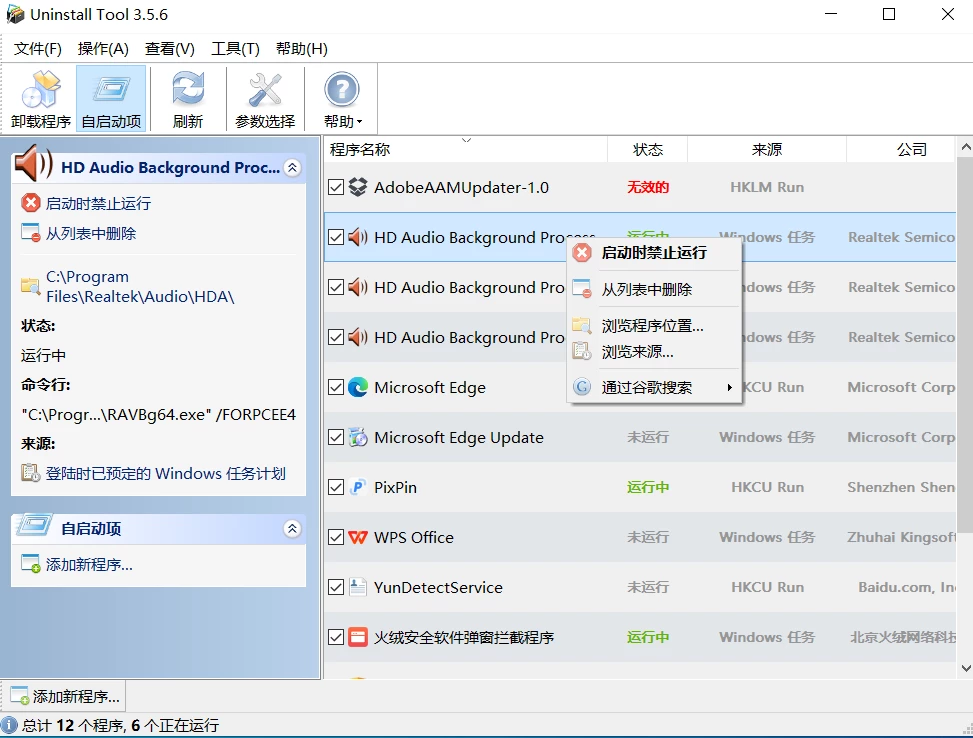Sort by the 来源 column header

click(x=767, y=150)
